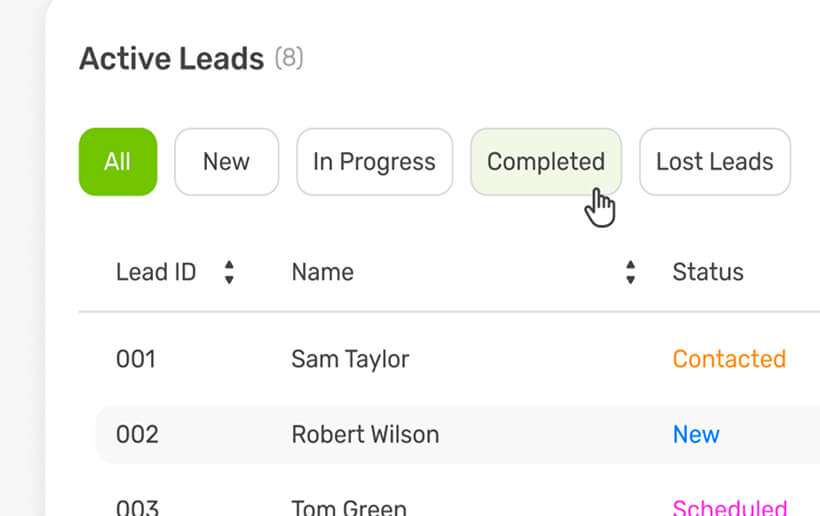
Task: Click the Name column header label
Action: [x=322, y=272]
